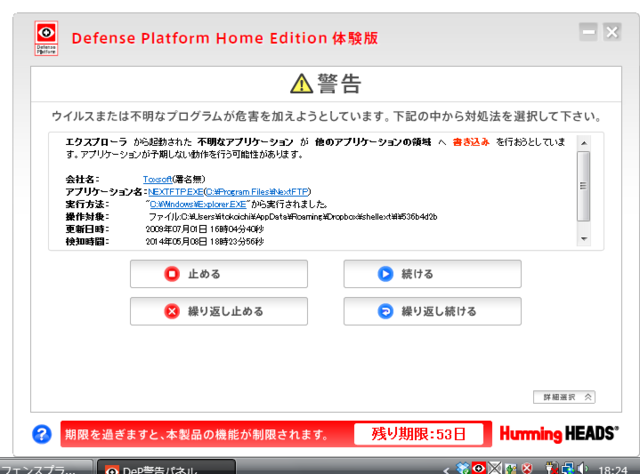
Task: Select the DeP警告パネル taskbar button
Action: (x=166, y=467)
